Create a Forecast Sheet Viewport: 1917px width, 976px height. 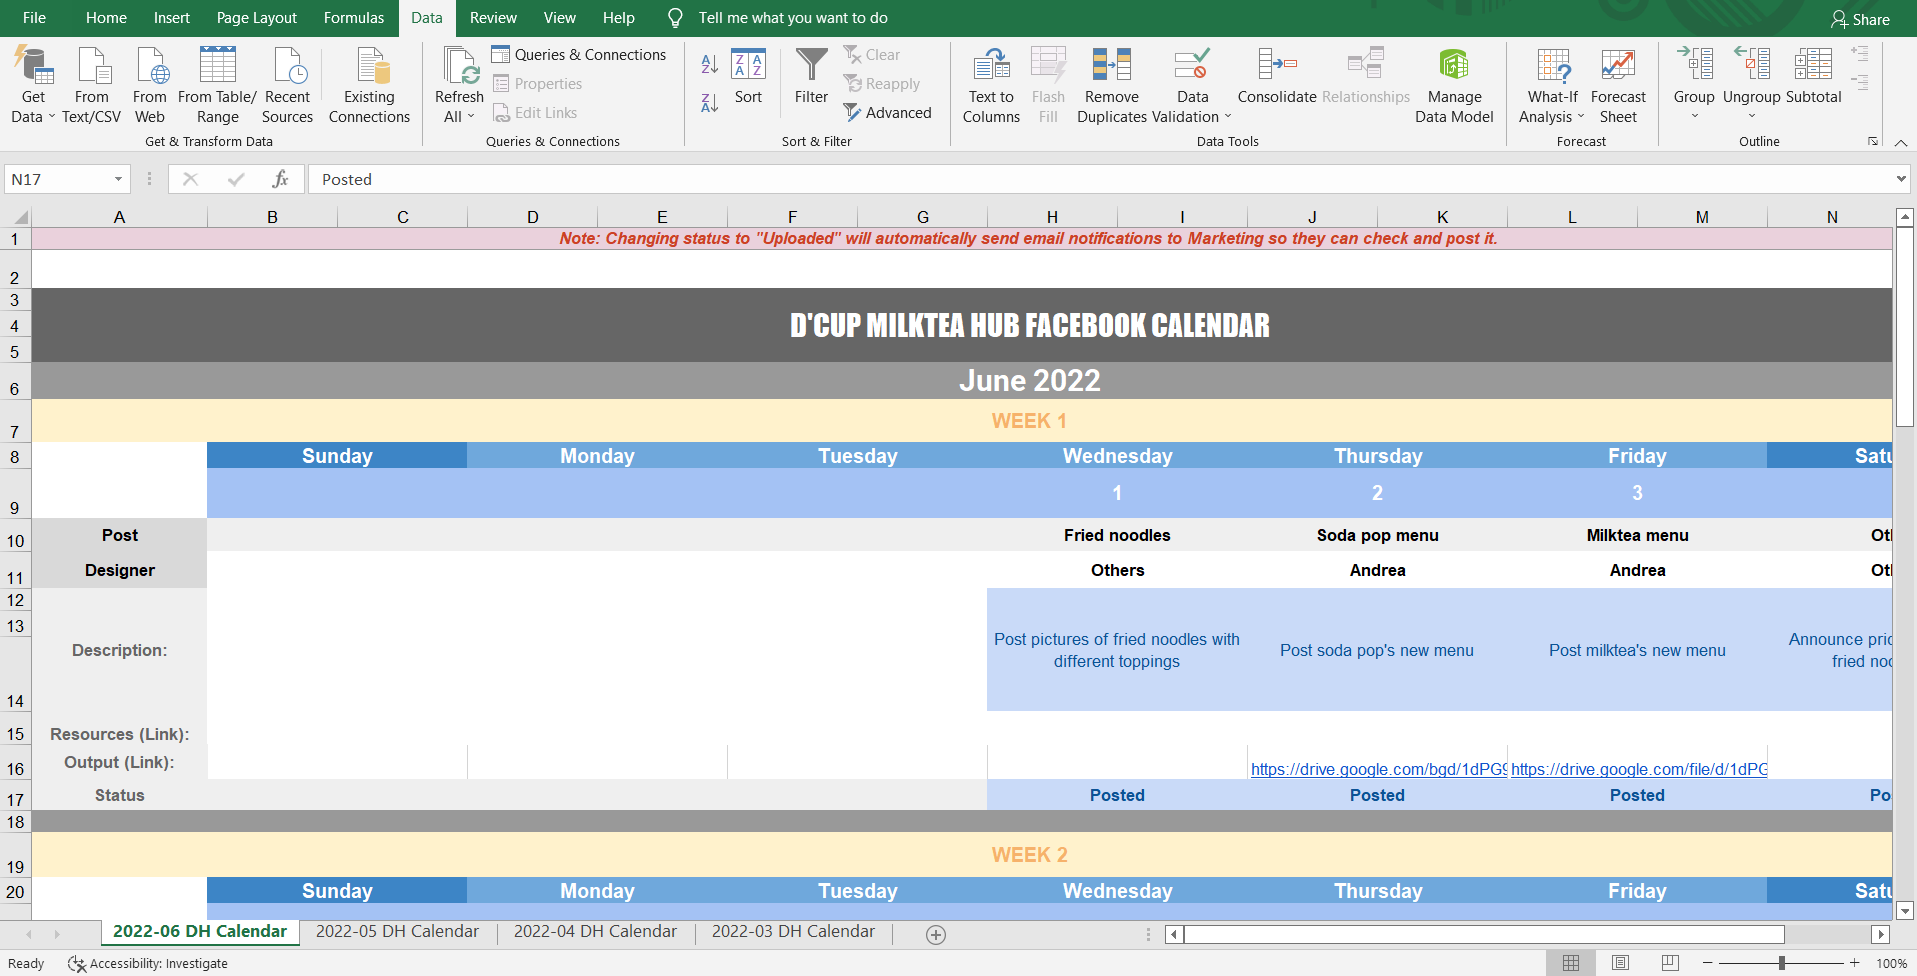pyautogui.click(x=1618, y=85)
